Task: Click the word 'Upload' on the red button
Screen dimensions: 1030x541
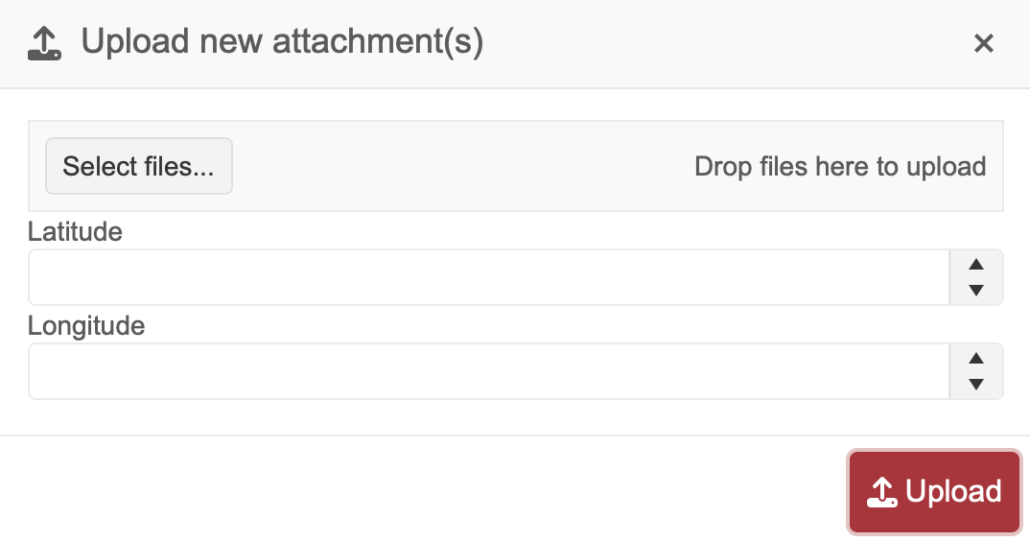Action: (x=953, y=491)
